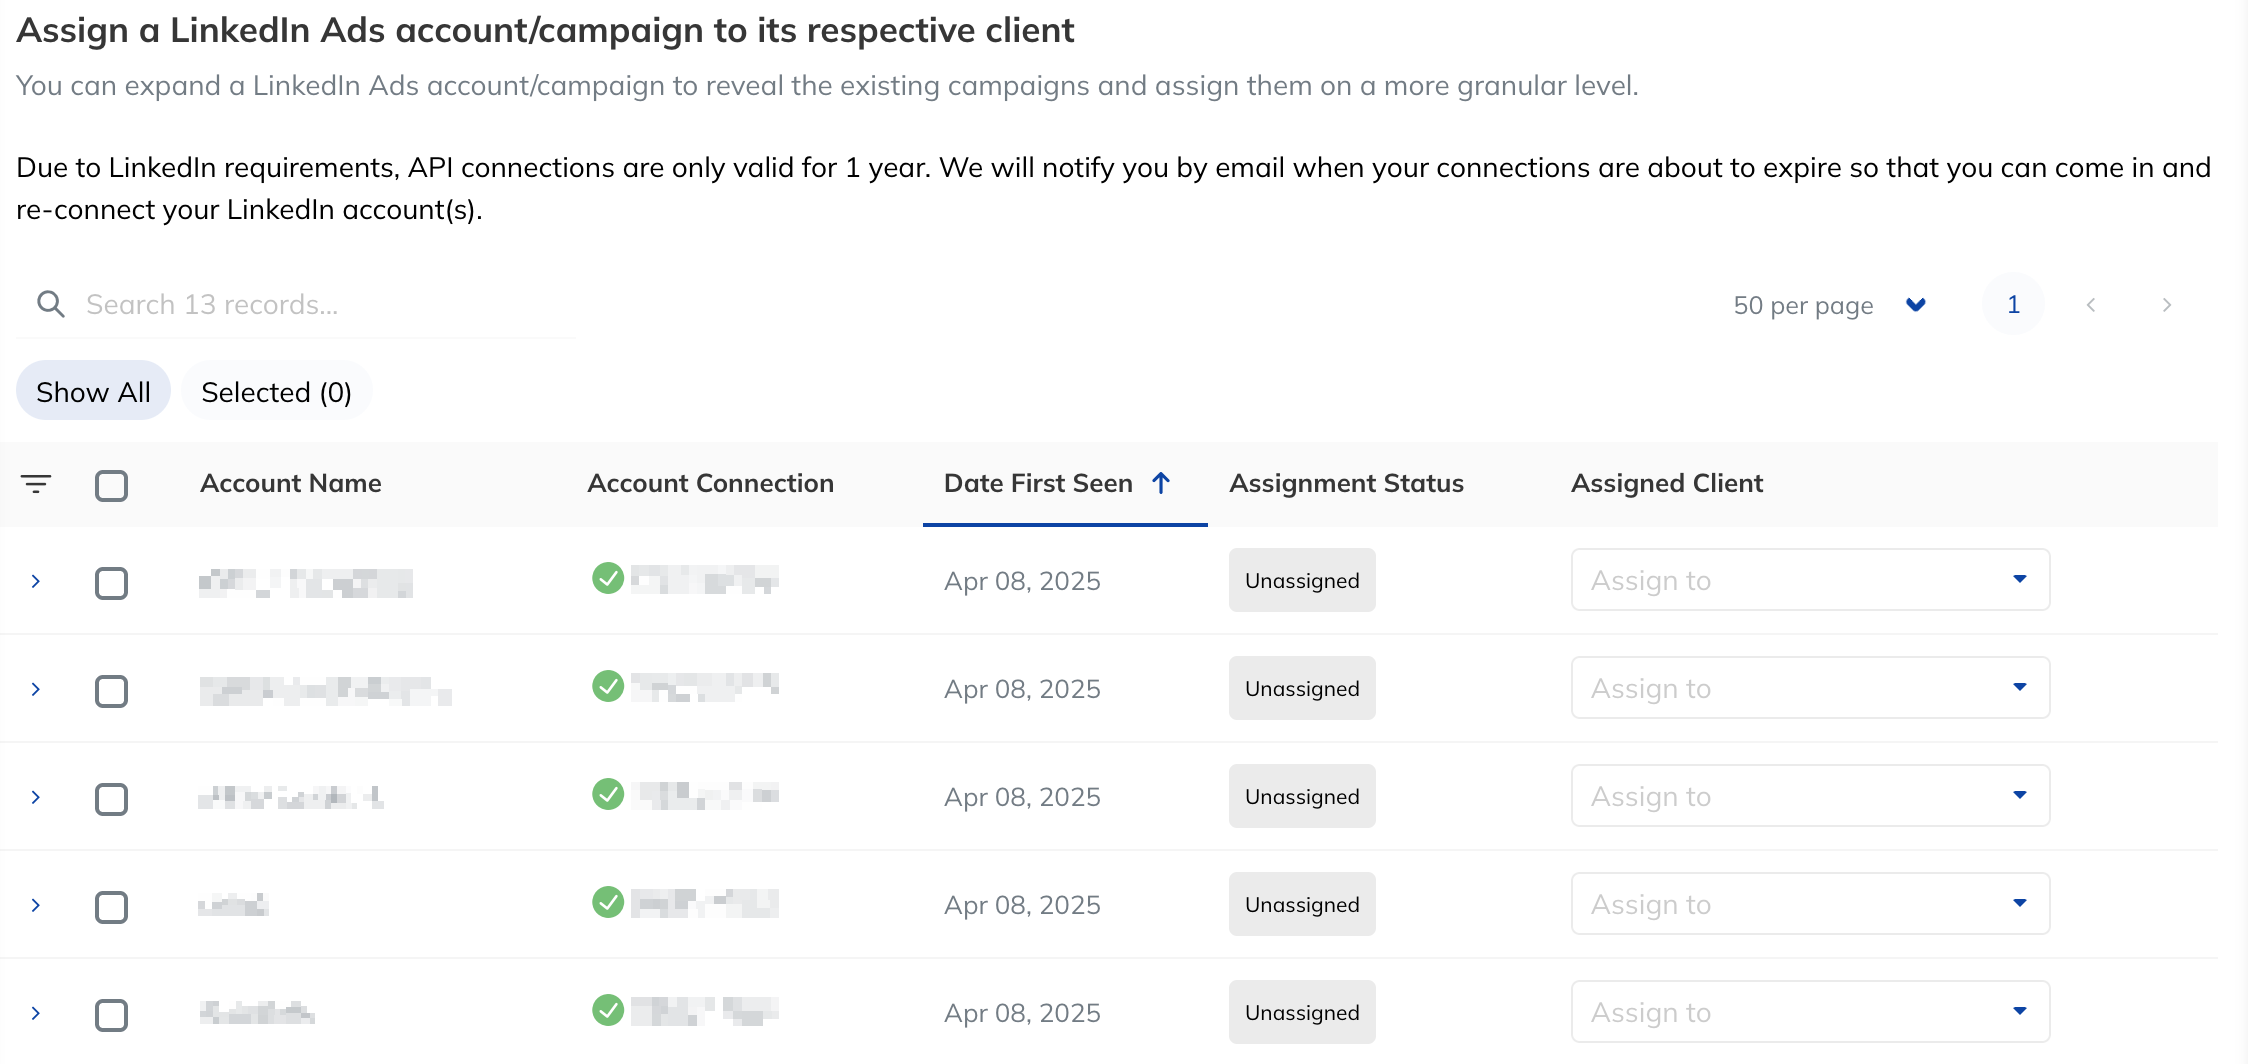Open the table filter lines icon

36,484
